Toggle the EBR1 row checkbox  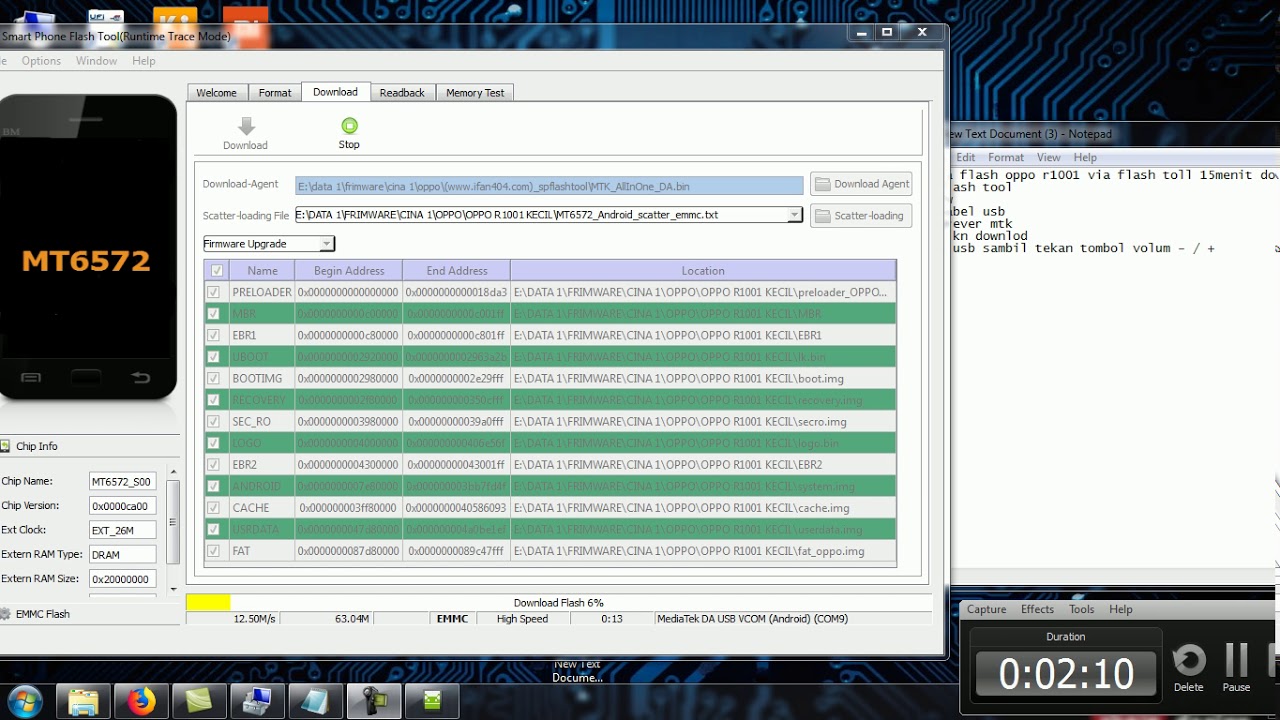[213, 335]
